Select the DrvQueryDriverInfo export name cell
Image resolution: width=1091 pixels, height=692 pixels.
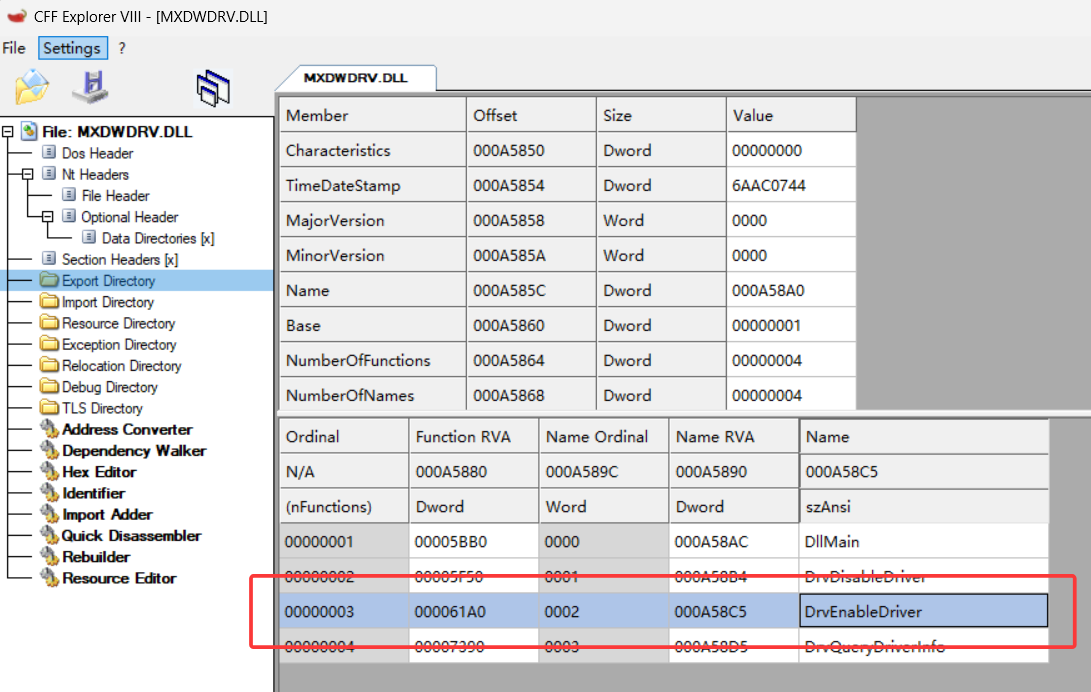924,646
